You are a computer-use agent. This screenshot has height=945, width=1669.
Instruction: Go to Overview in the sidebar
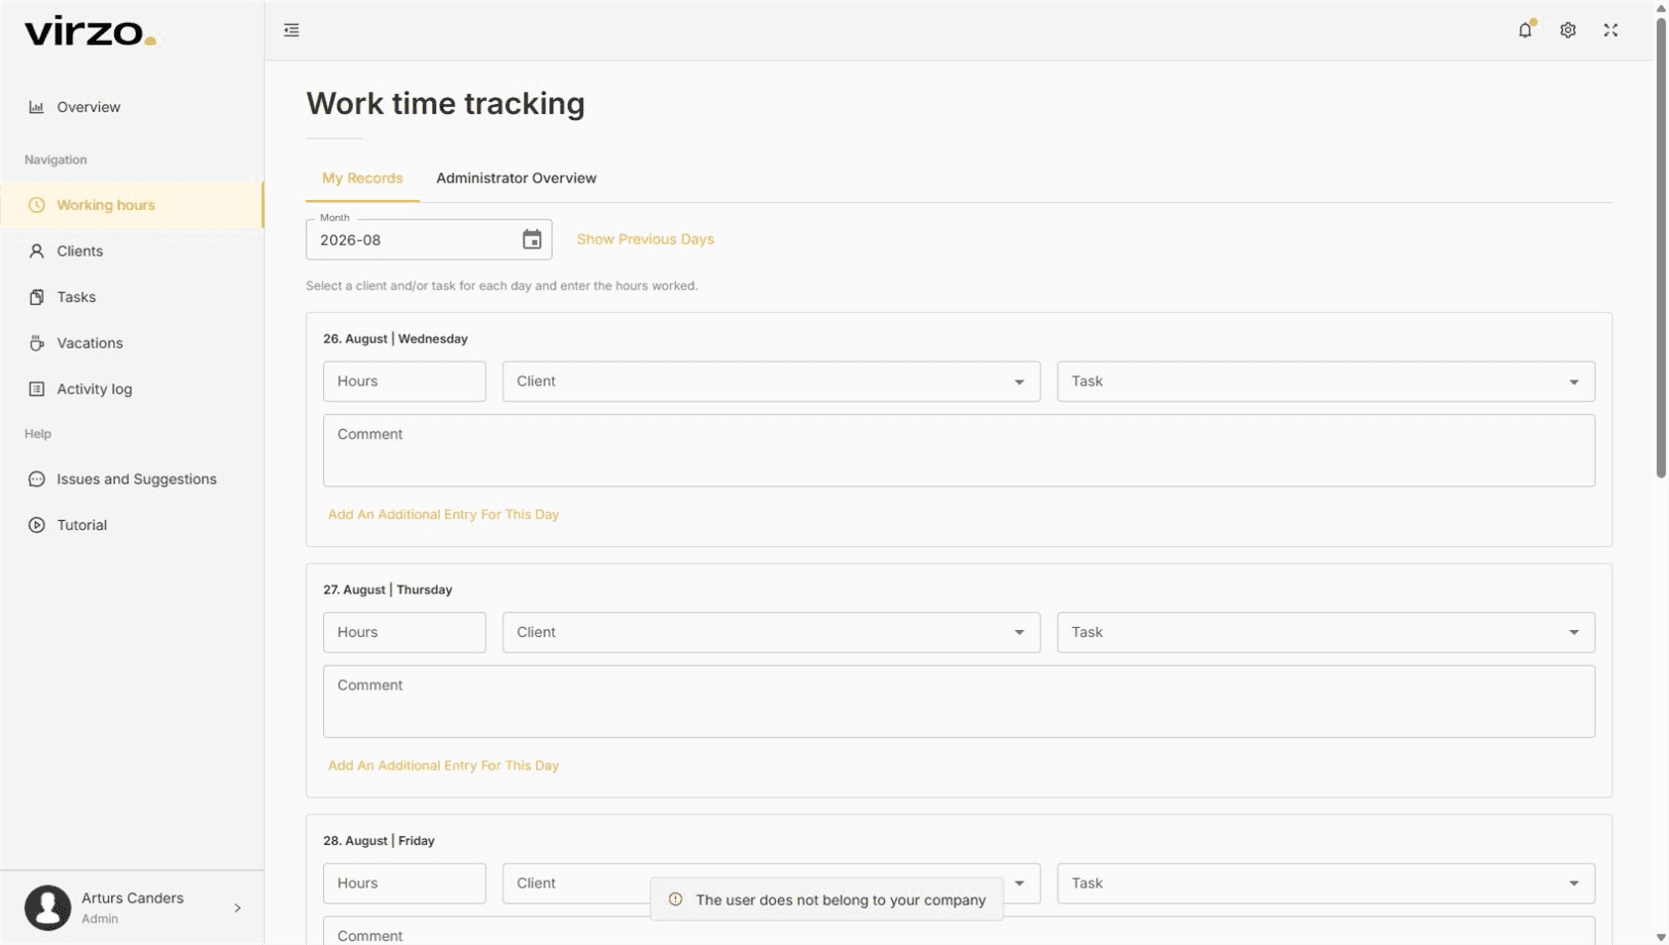132,107
